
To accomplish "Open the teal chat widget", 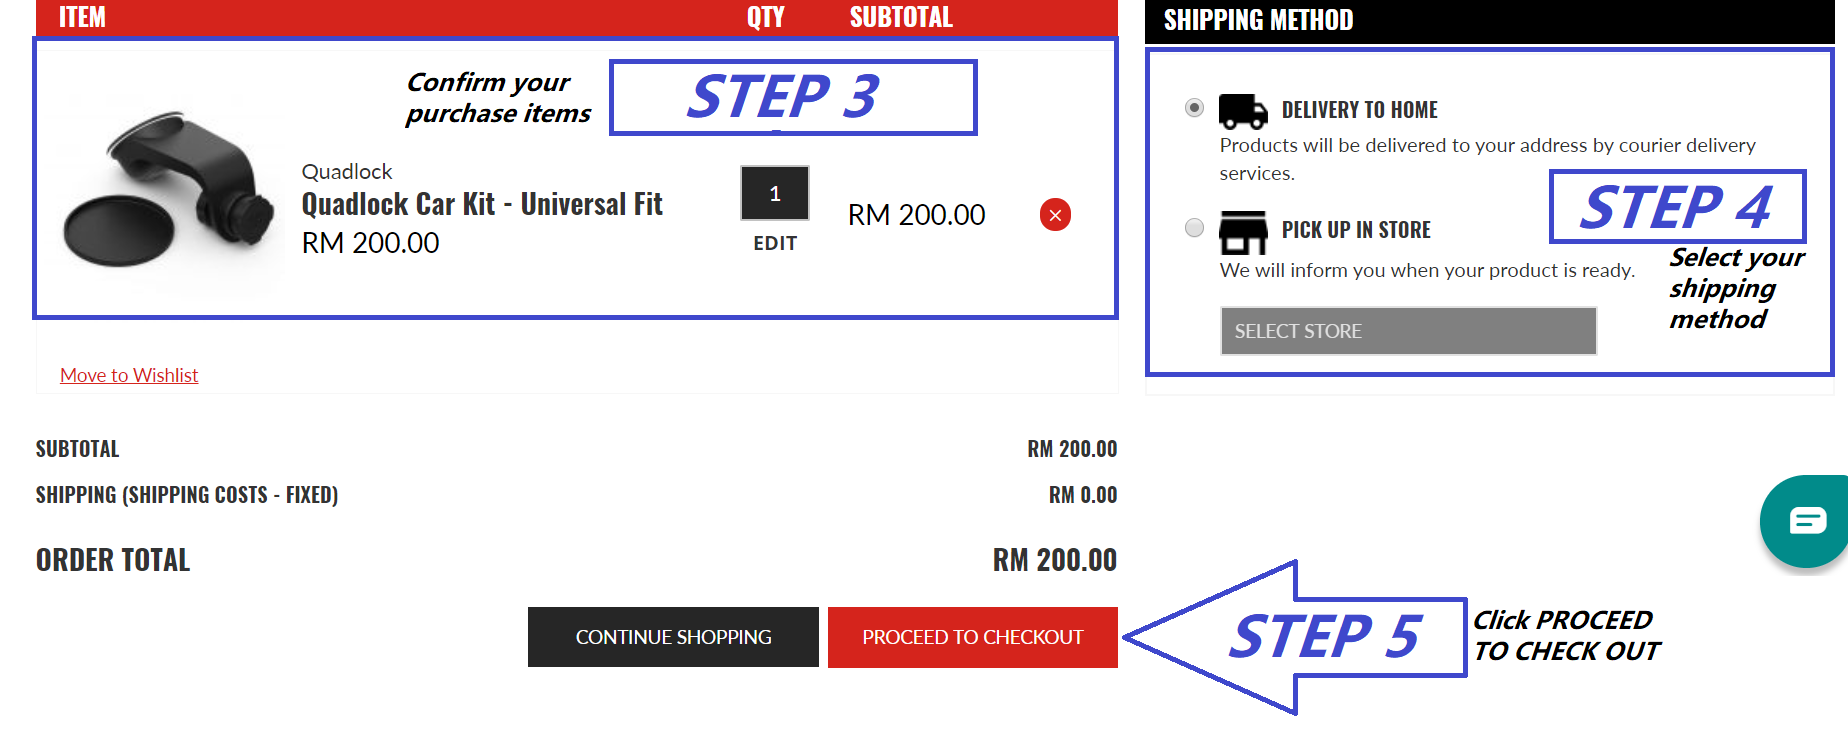I will coord(1806,521).
